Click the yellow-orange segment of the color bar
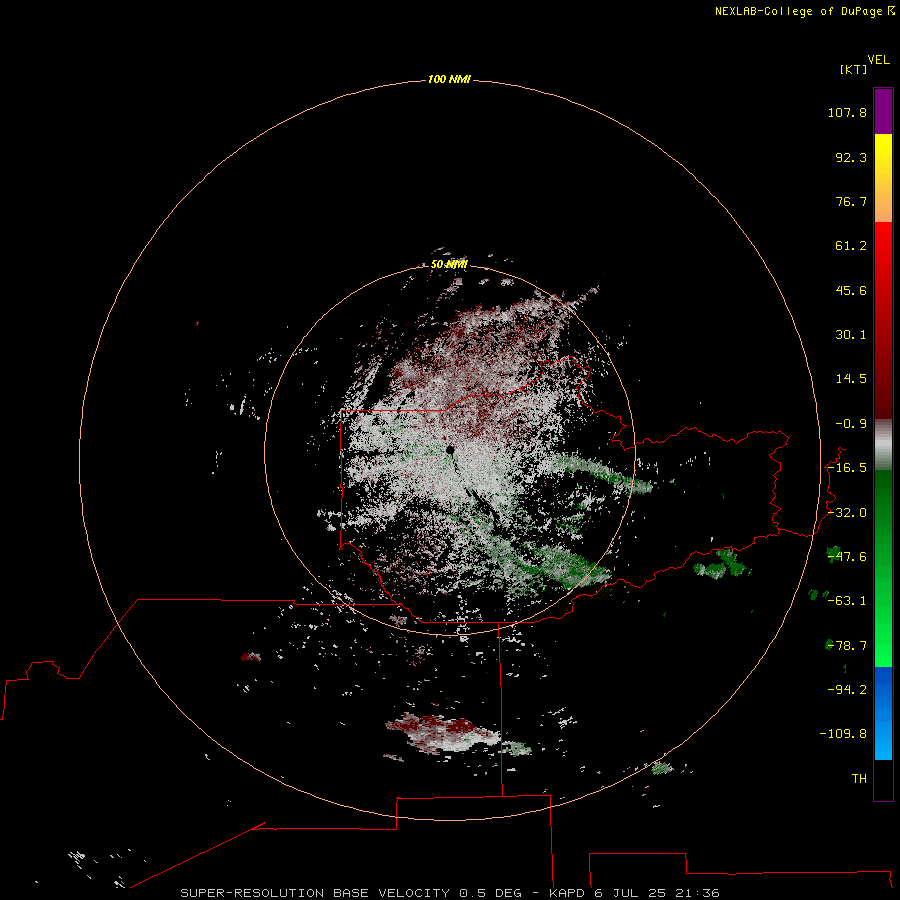The image size is (900, 900). coord(883,178)
